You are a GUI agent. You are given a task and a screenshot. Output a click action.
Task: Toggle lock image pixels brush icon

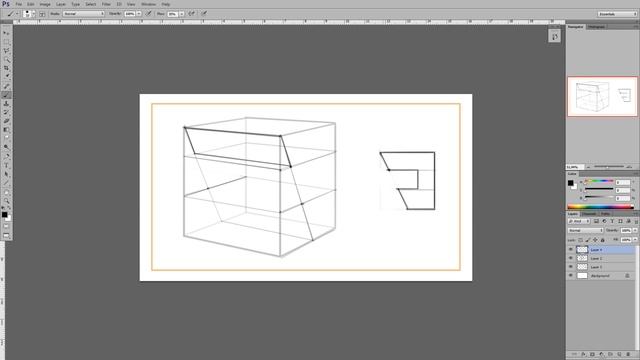tap(588, 240)
